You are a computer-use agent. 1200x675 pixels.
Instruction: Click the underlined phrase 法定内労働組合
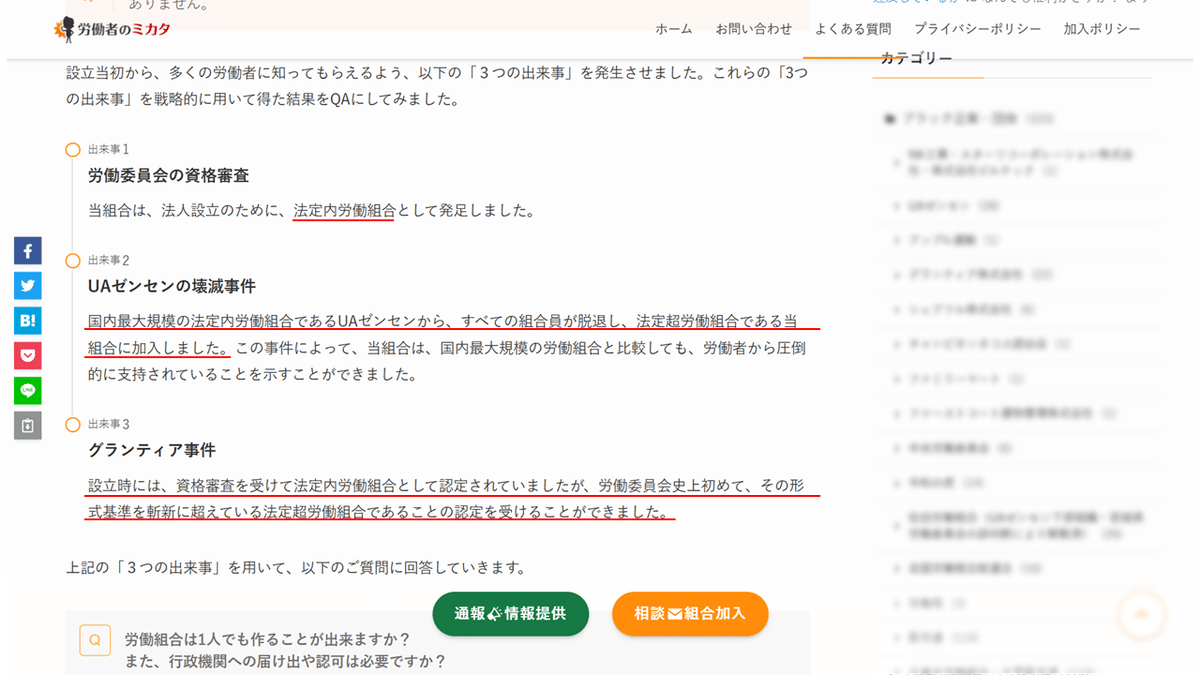click(x=345, y=211)
